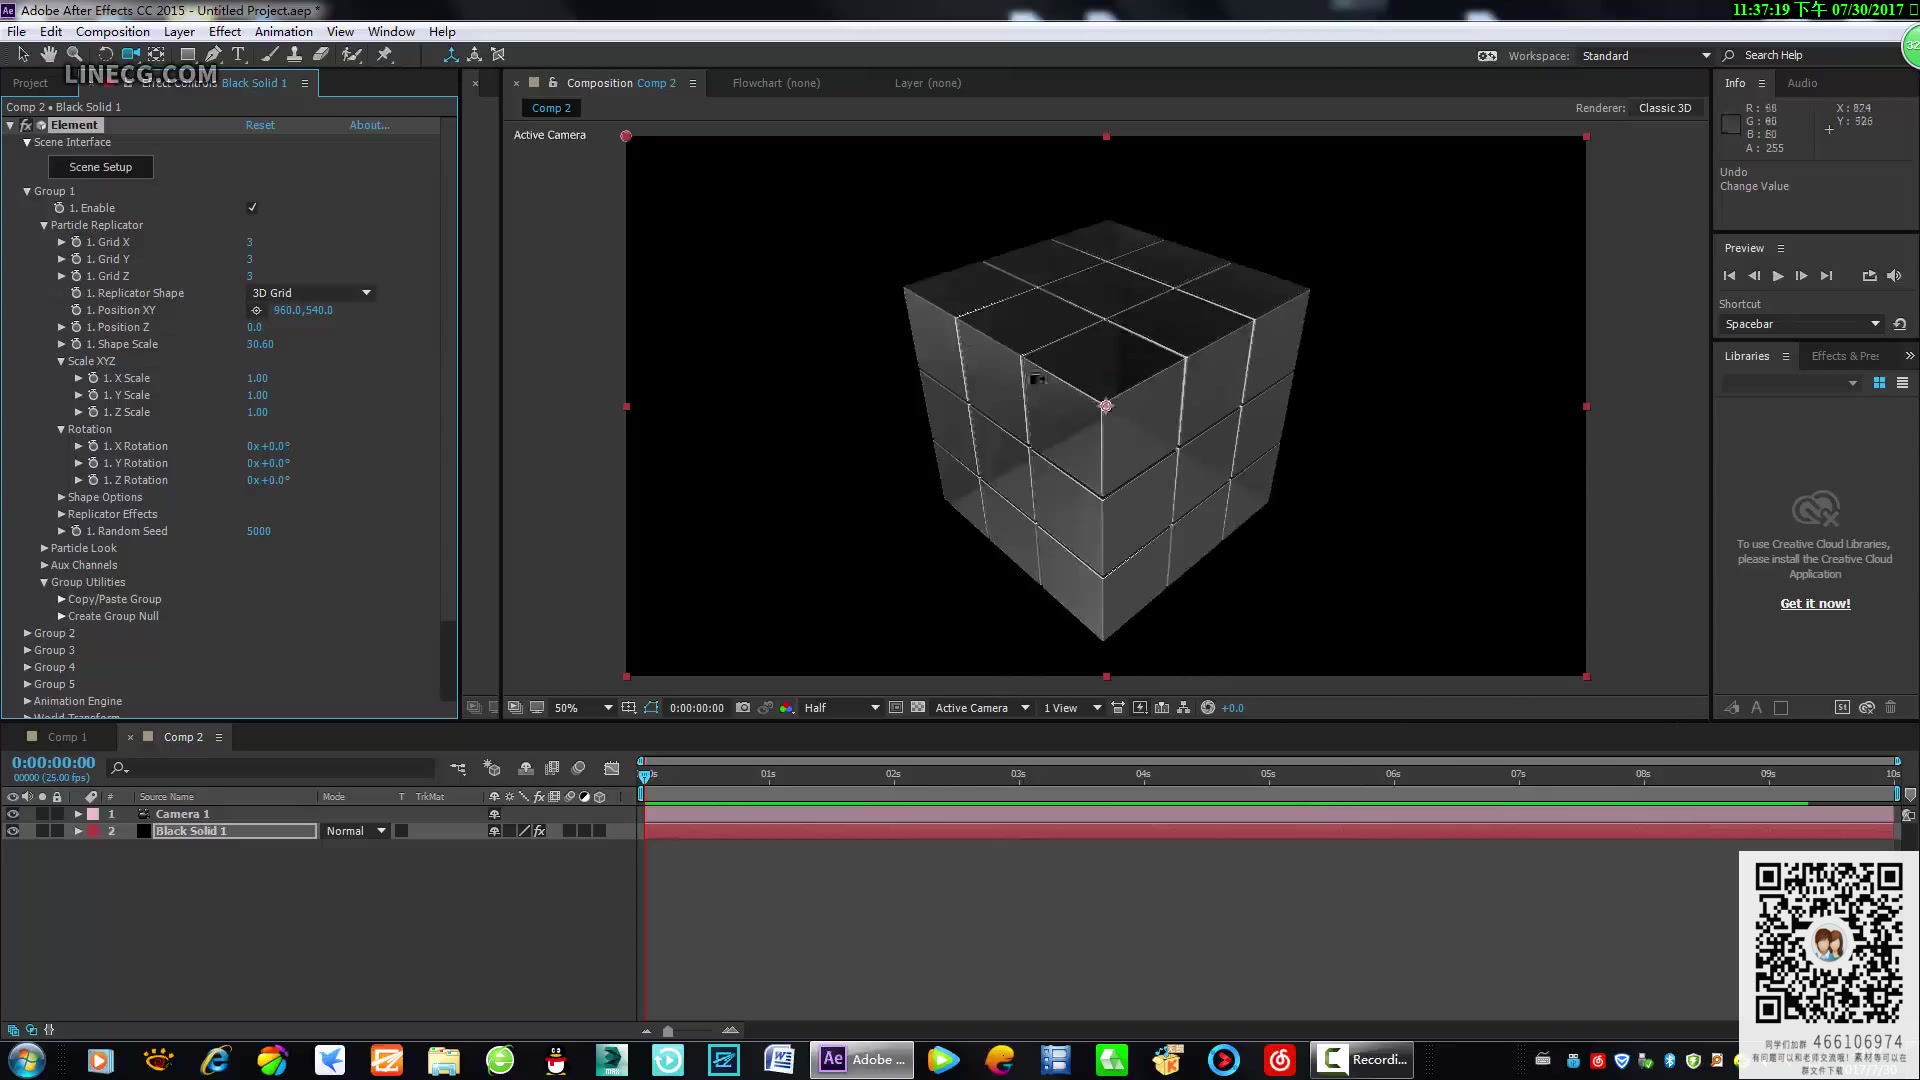Screen dimensions: 1920x1080
Task: Switch to the Comp 1 timeline tab
Action: (x=68, y=737)
